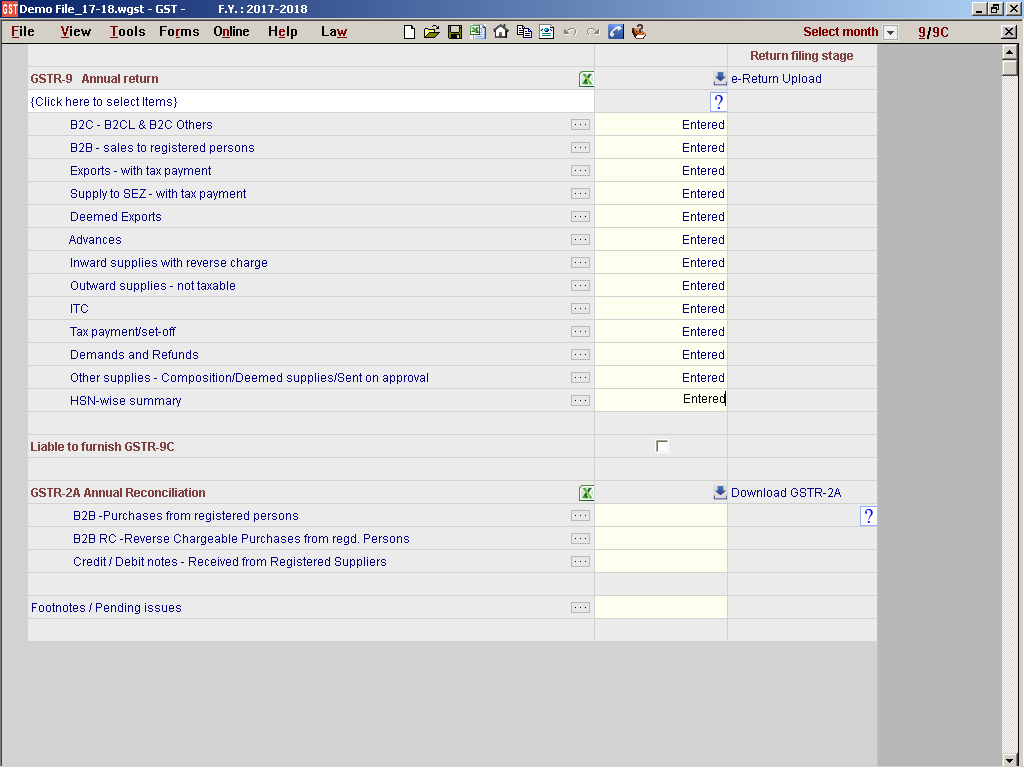Click the Download GSTR-2A link
Image resolution: width=1024 pixels, height=768 pixels.
pyautogui.click(x=786, y=493)
